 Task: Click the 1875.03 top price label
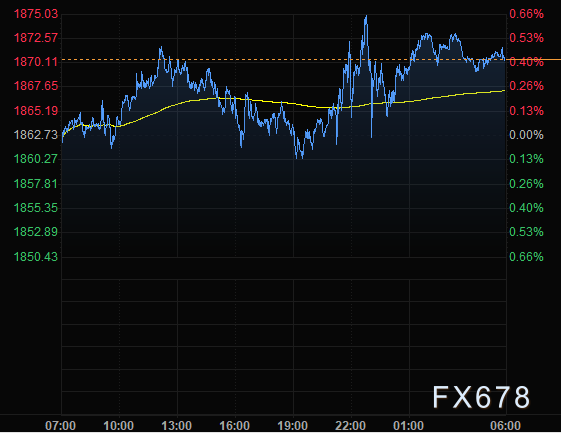pyautogui.click(x=36, y=14)
